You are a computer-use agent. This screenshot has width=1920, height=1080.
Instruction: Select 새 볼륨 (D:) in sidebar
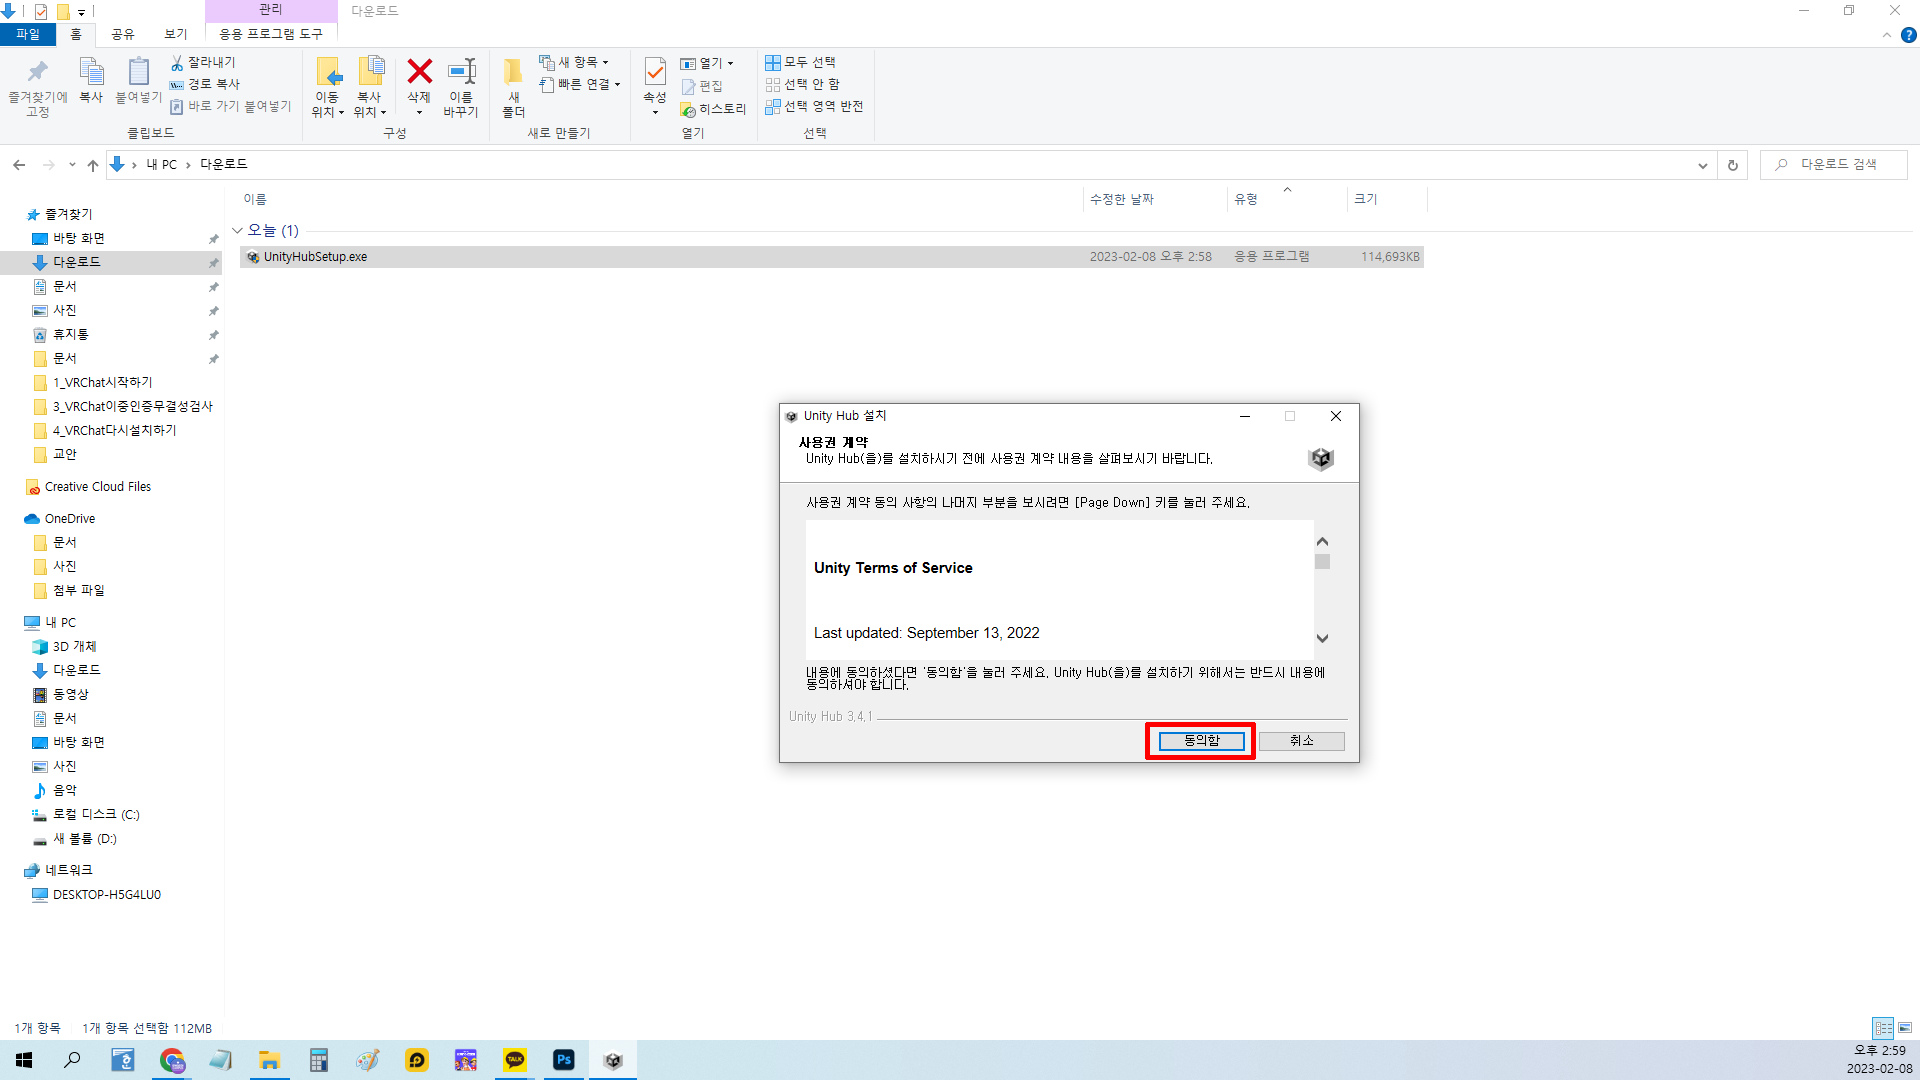(x=85, y=838)
